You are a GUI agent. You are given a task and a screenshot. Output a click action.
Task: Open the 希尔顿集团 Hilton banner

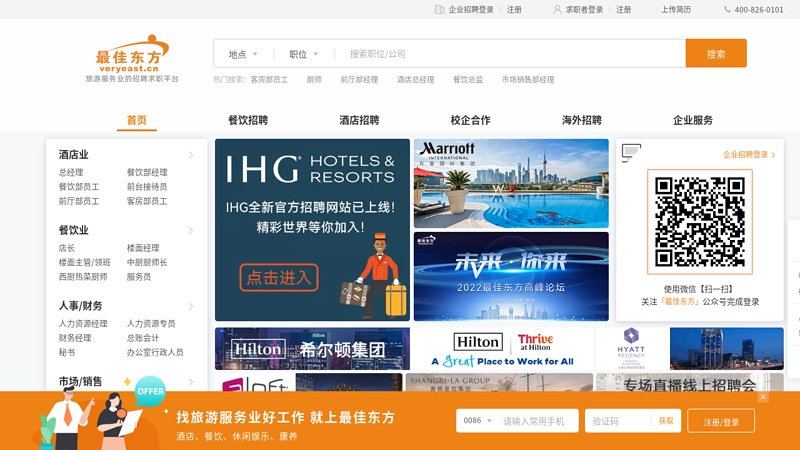coord(312,348)
